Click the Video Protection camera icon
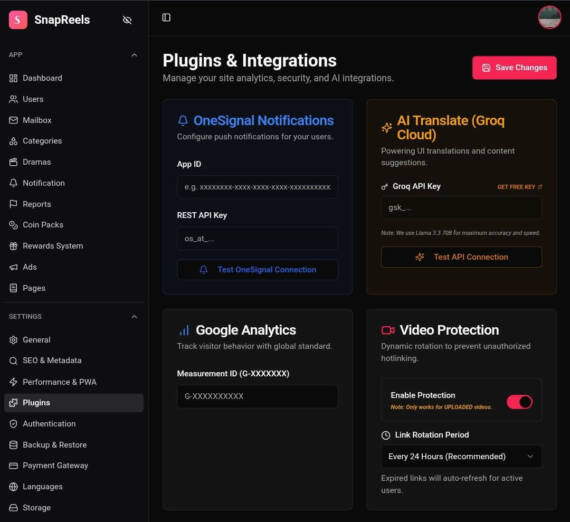Viewport: 570px width, 522px height. (388, 330)
